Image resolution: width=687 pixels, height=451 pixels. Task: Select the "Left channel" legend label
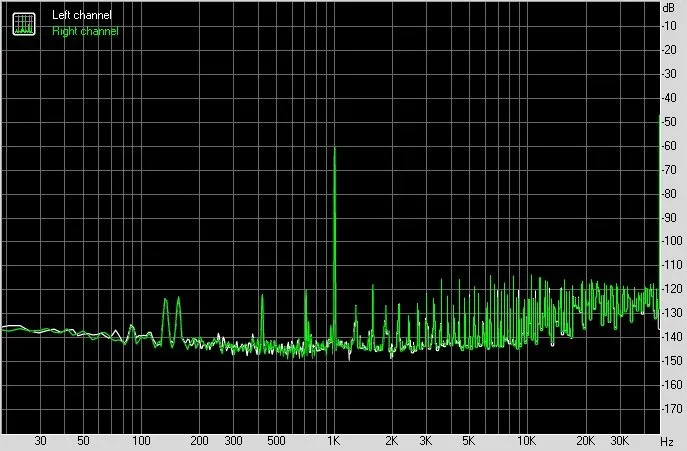tap(82, 15)
